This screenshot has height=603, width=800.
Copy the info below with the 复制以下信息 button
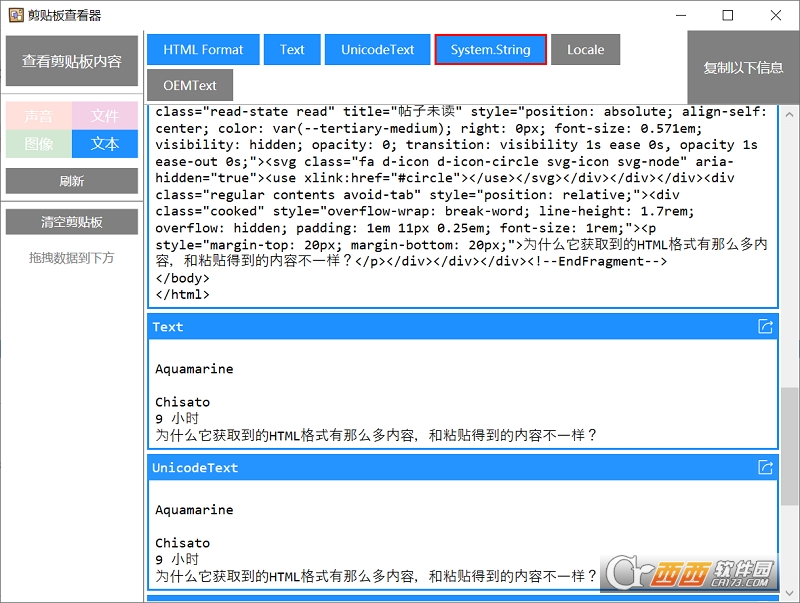[743, 67]
